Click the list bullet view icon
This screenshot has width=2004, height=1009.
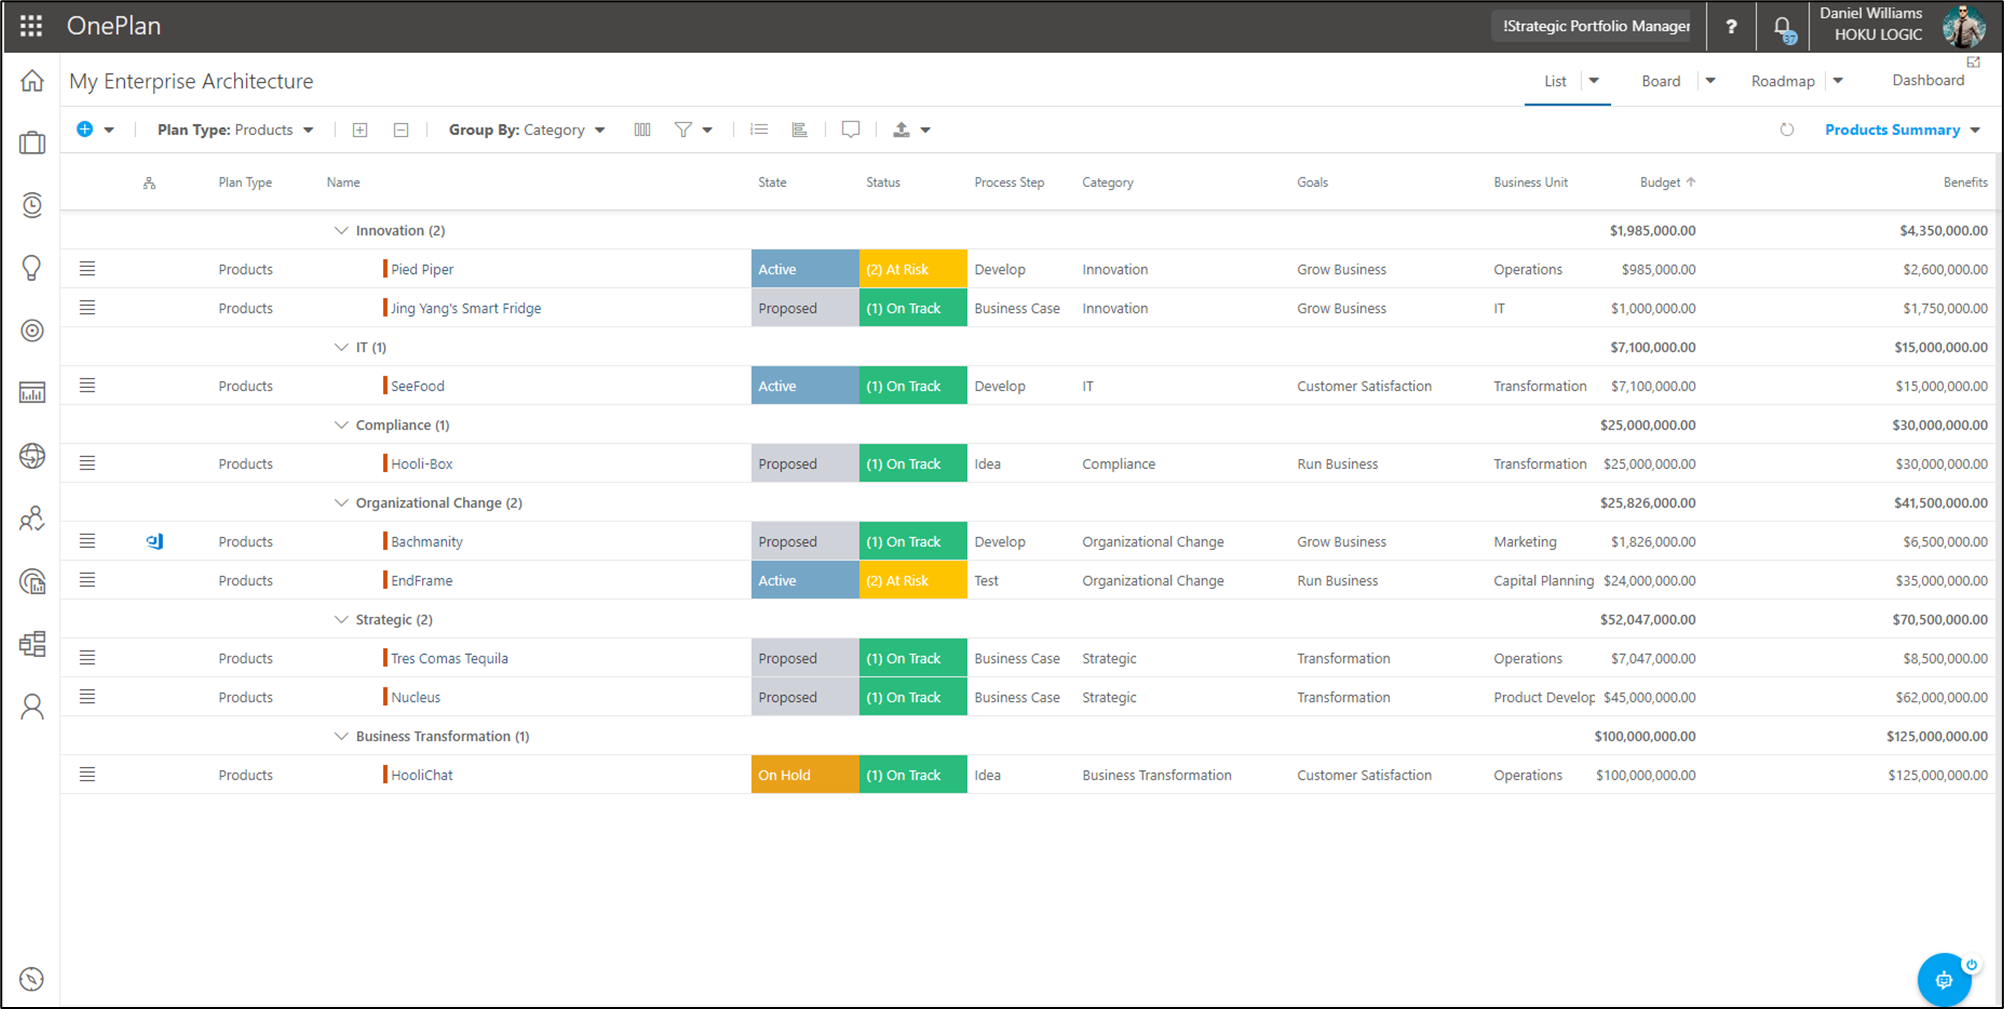click(759, 130)
